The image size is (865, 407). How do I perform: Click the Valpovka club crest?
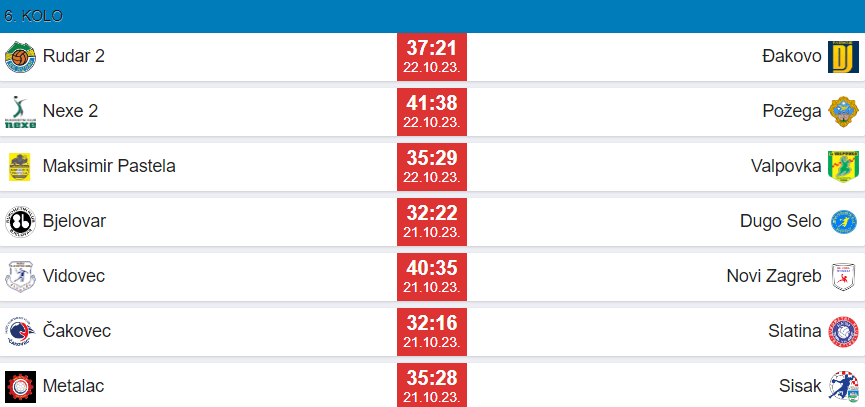(x=843, y=167)
